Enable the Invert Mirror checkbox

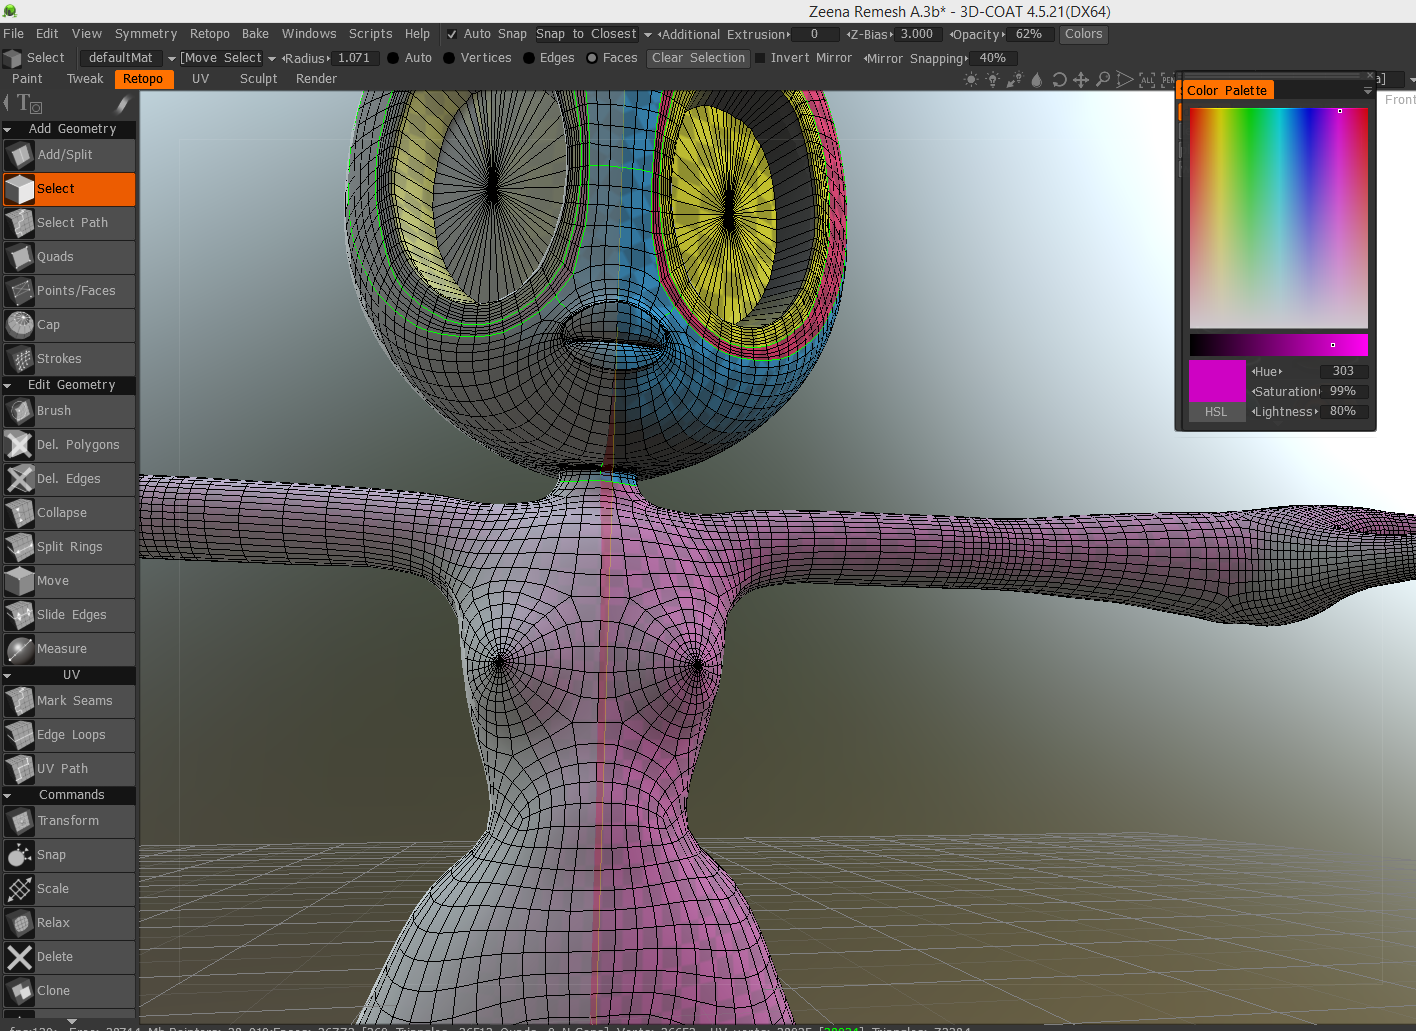pyautogui.click(x=760, y=58)
